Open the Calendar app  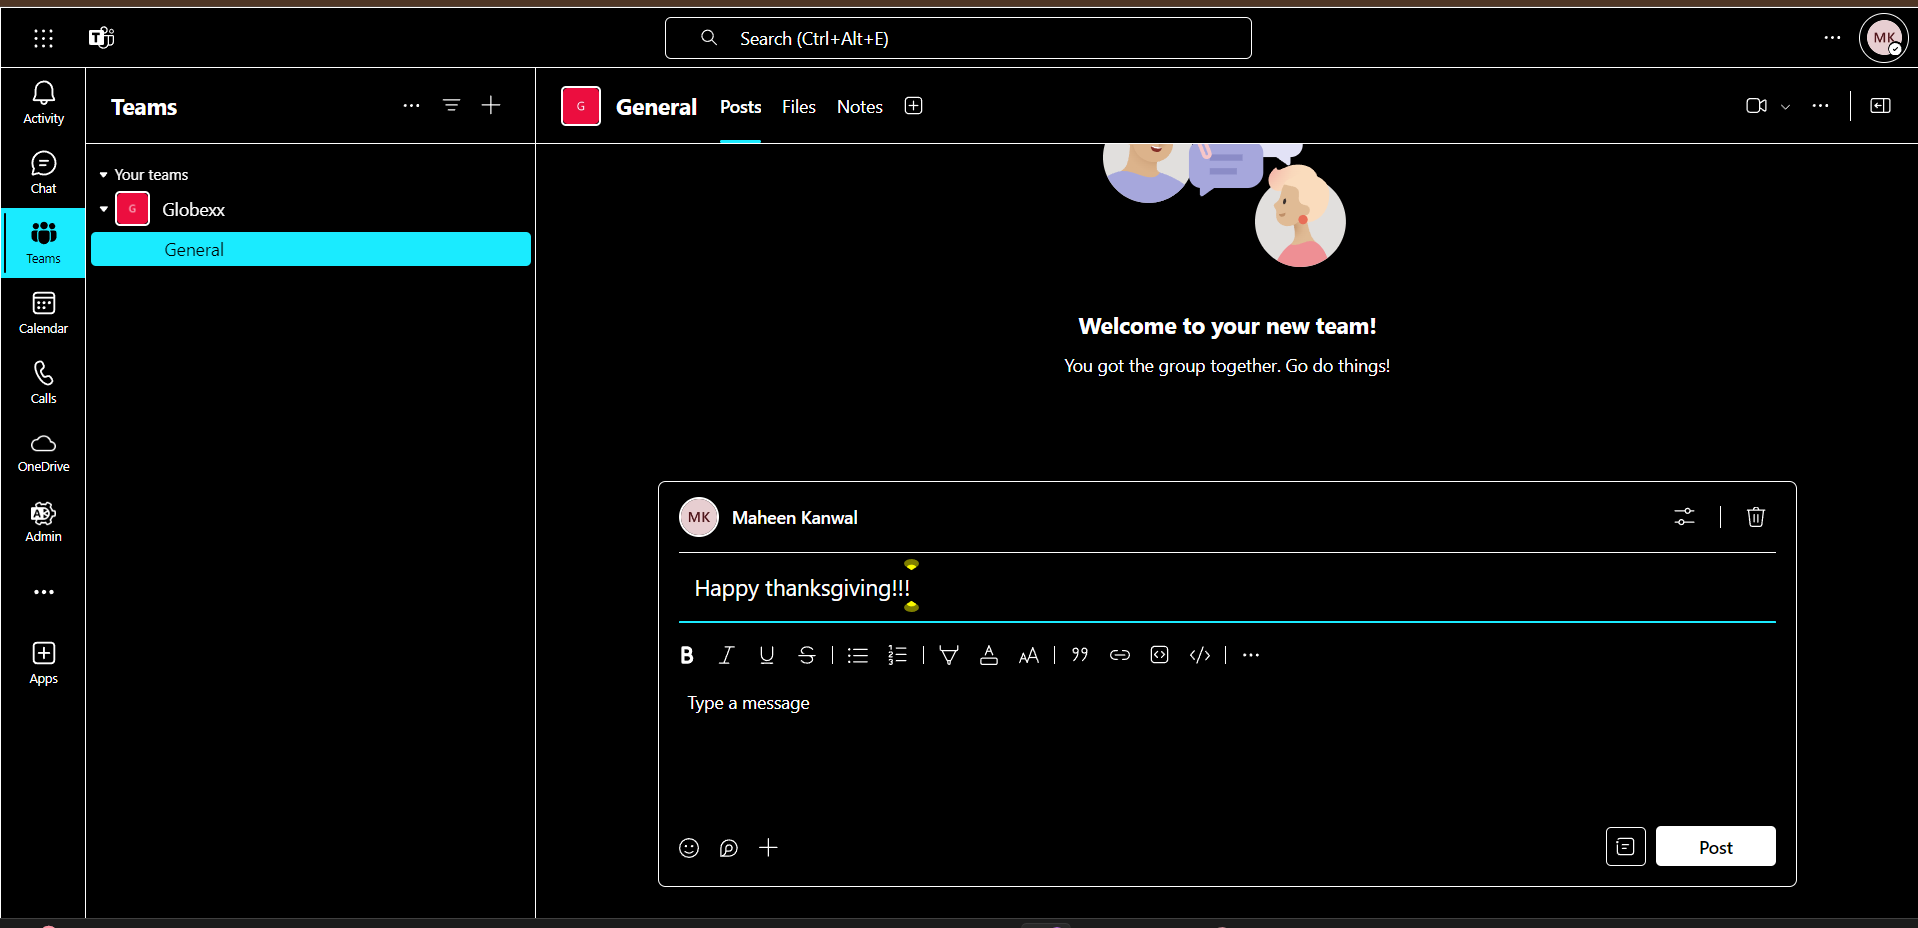(x=43, y=312)
